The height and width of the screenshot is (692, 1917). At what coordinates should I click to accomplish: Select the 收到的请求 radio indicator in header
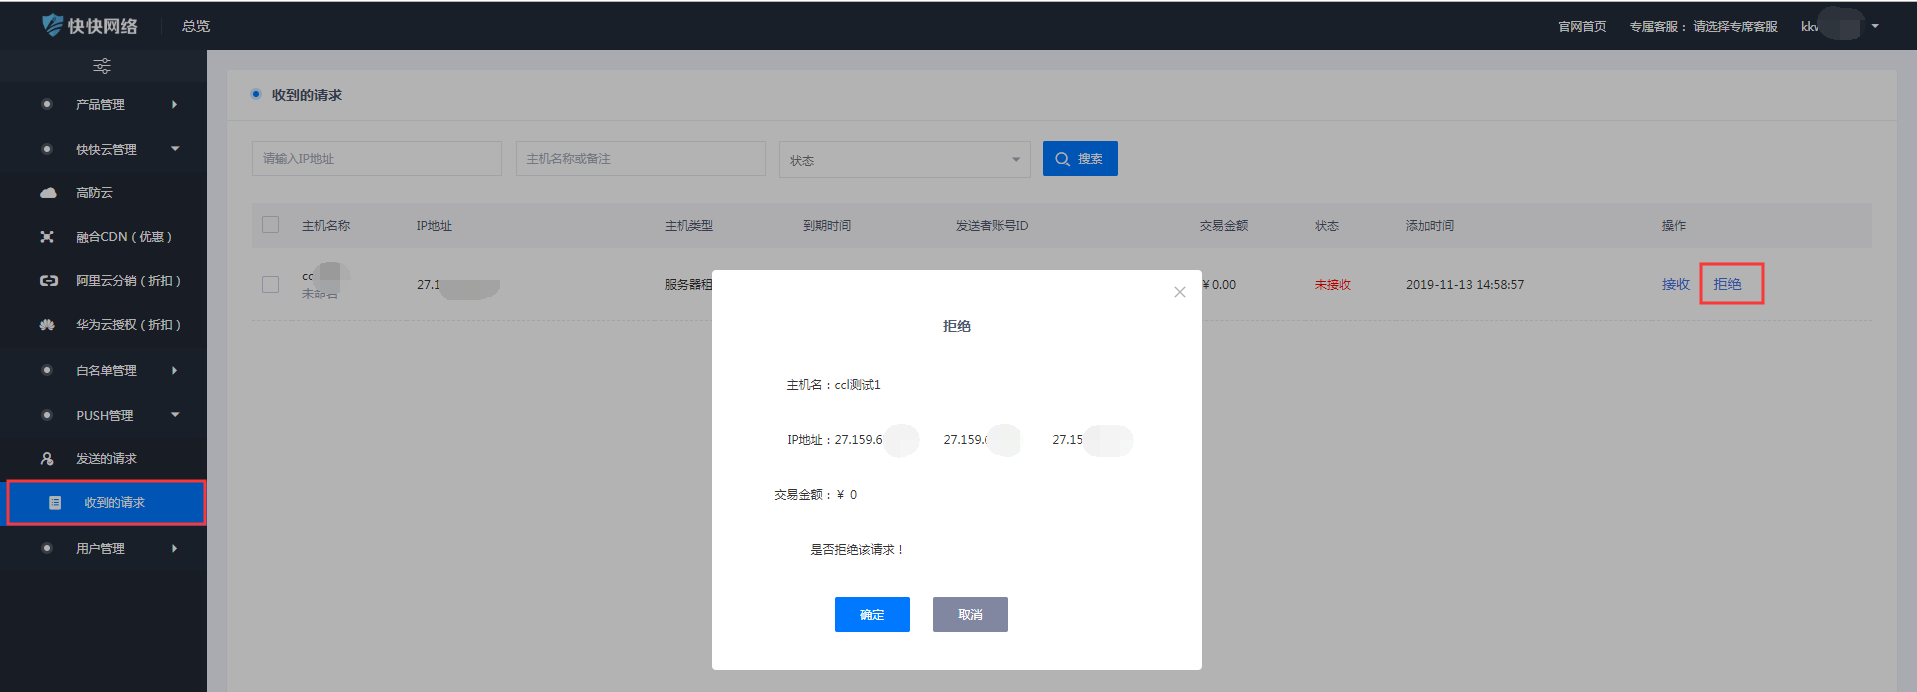[x=256, y=94]
